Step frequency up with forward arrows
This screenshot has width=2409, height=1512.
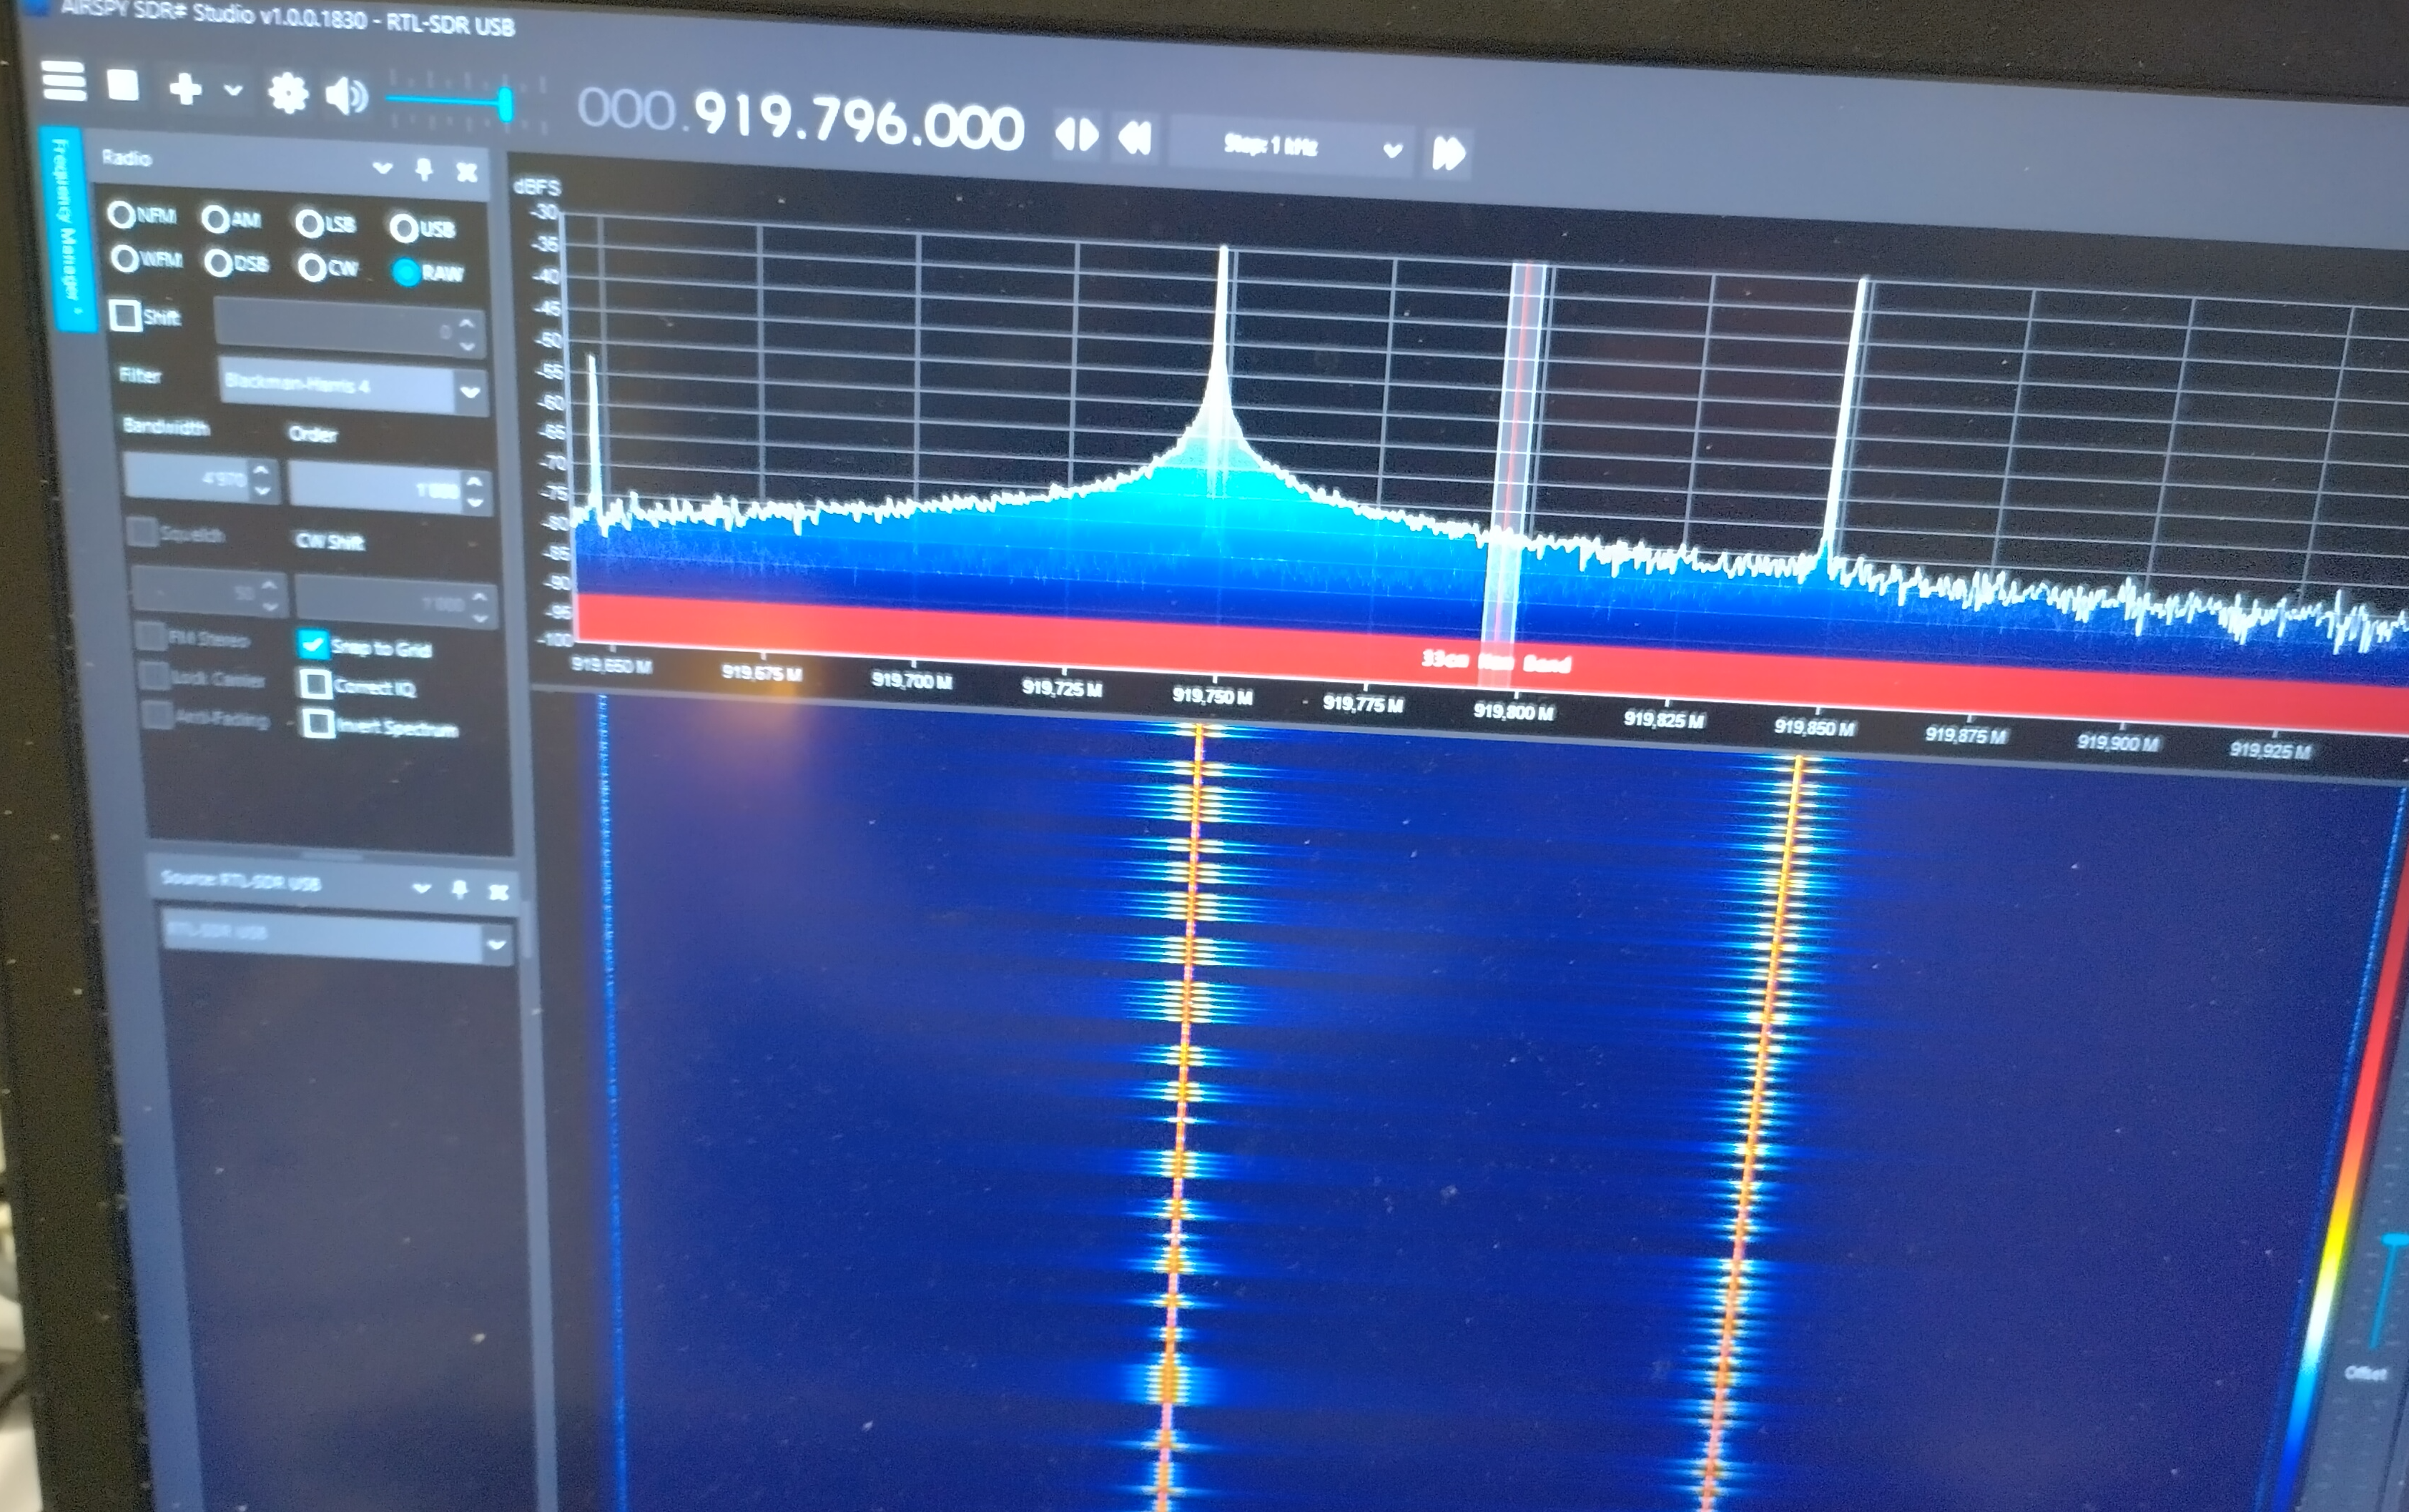pos(1448,153)
